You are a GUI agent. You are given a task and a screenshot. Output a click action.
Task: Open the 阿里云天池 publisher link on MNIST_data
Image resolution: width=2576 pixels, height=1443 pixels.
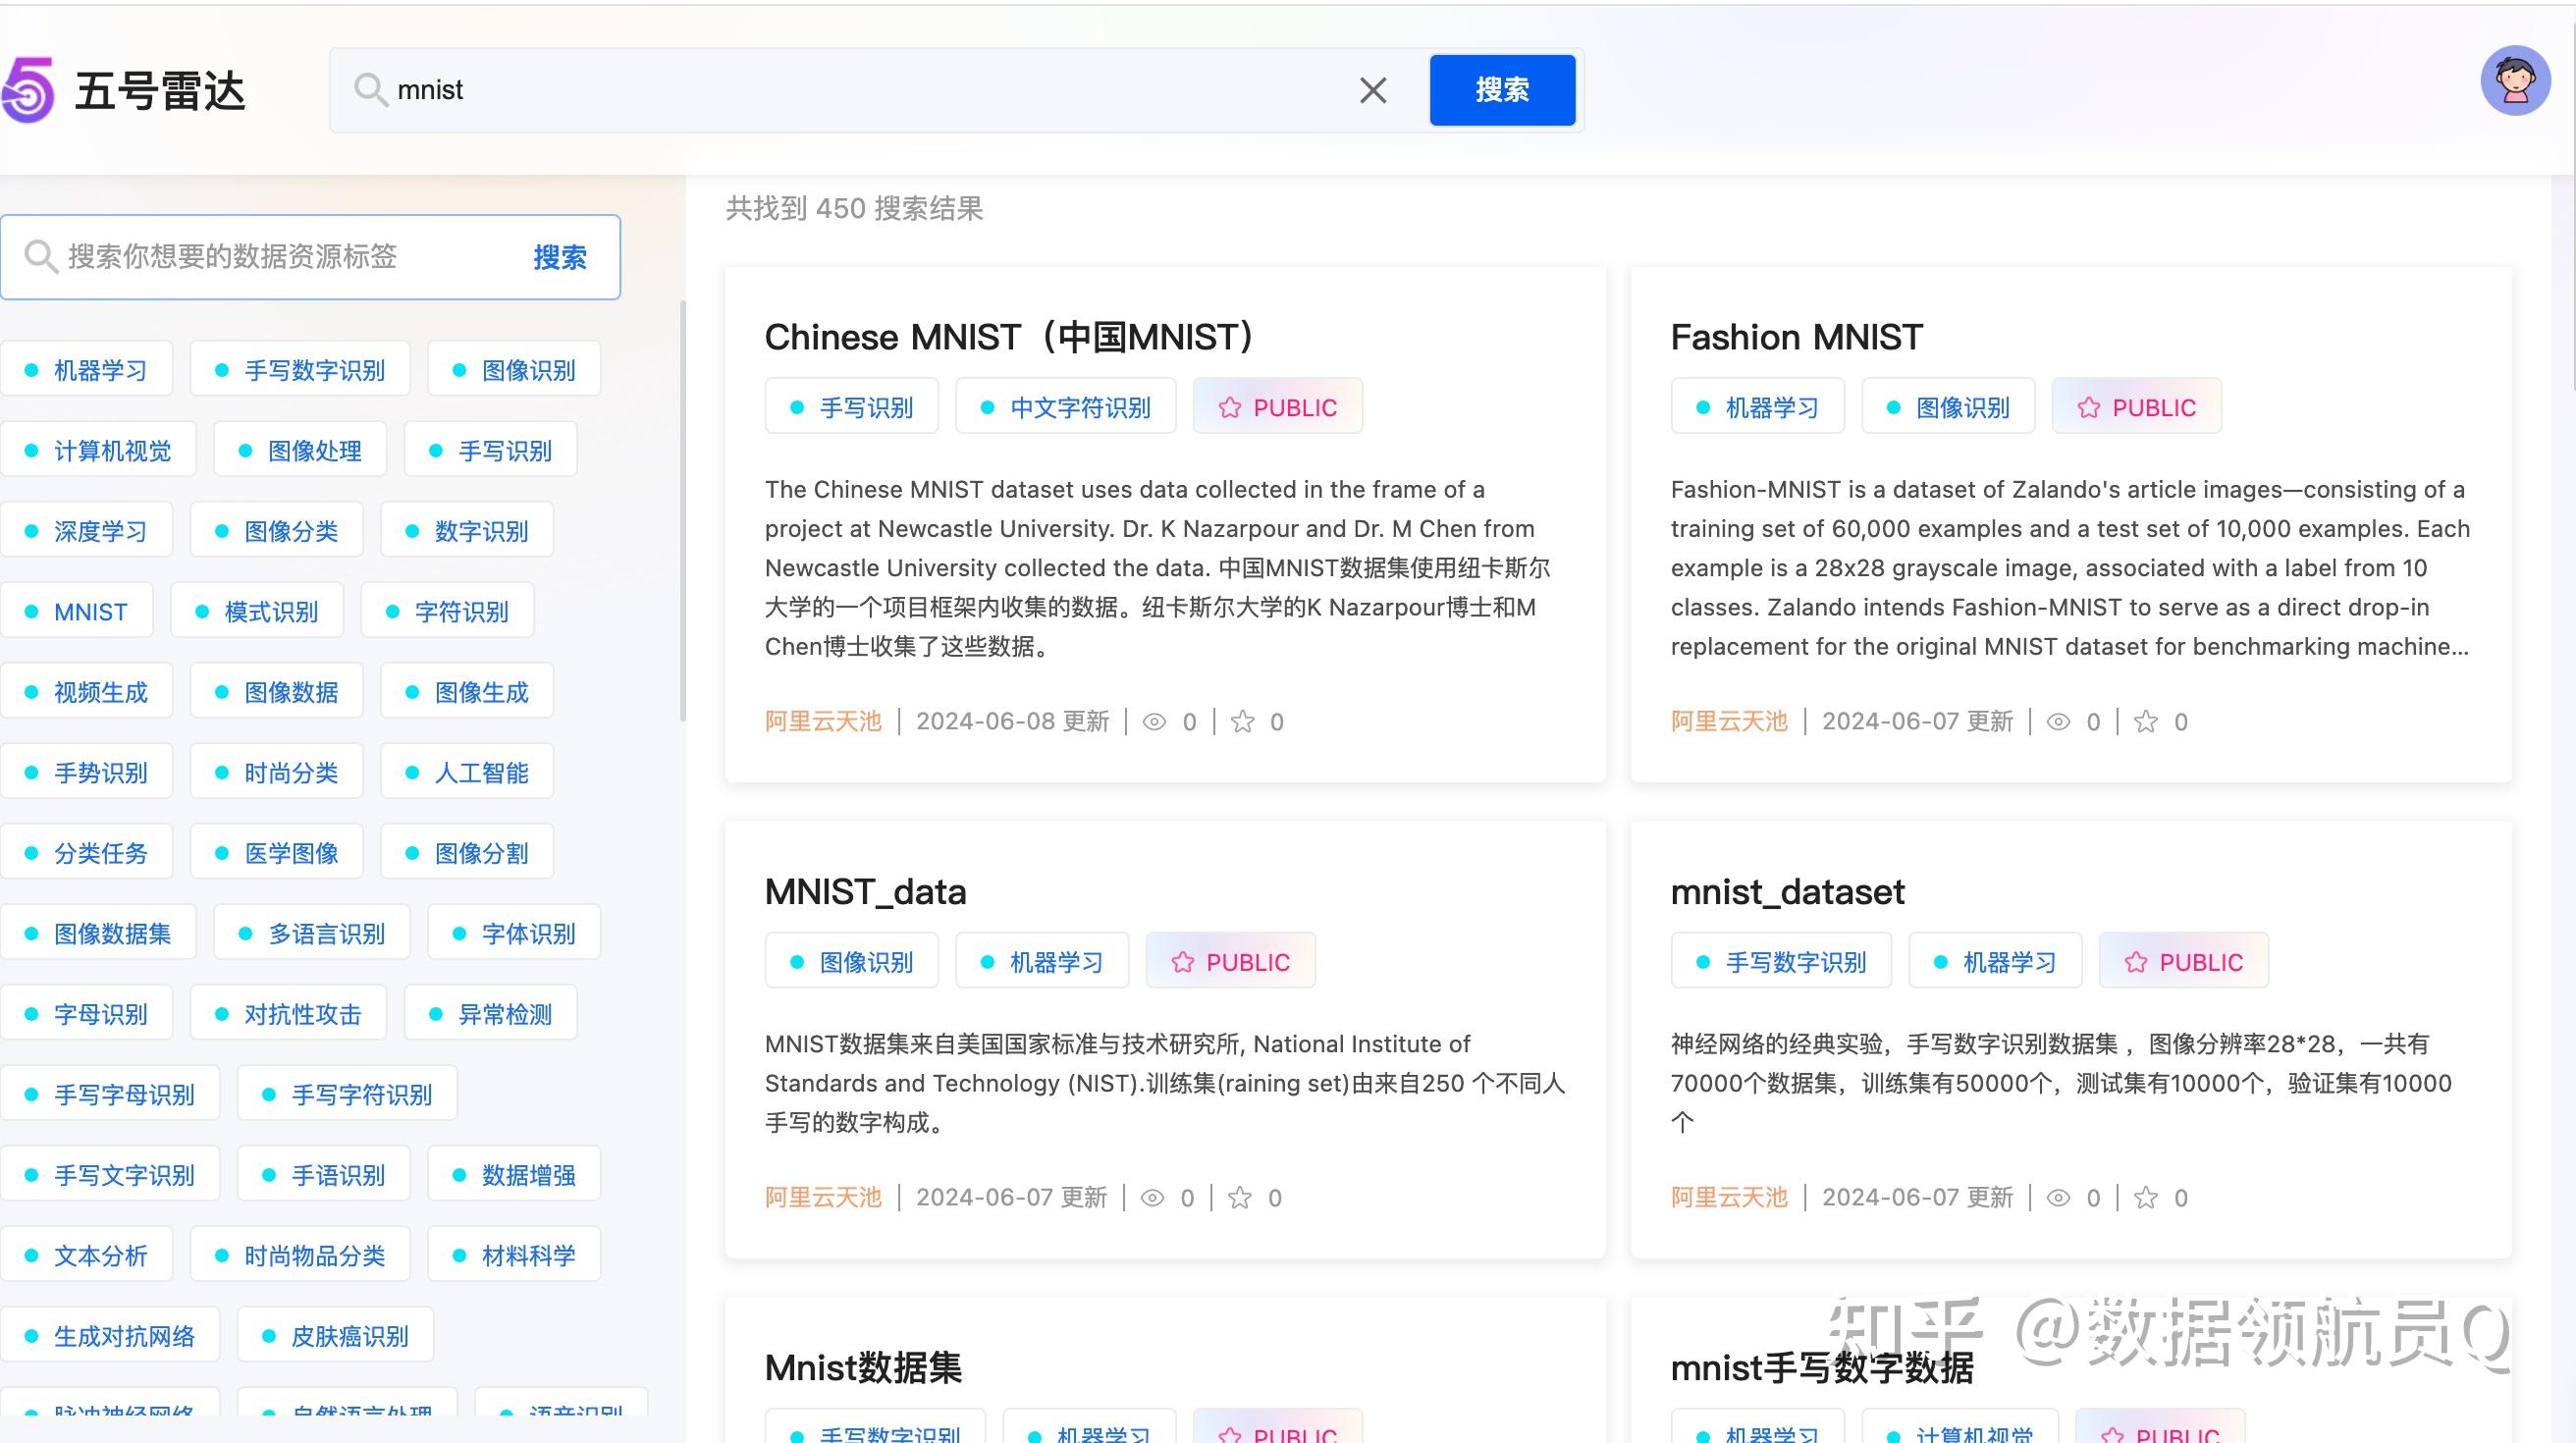click(823, 1197)
